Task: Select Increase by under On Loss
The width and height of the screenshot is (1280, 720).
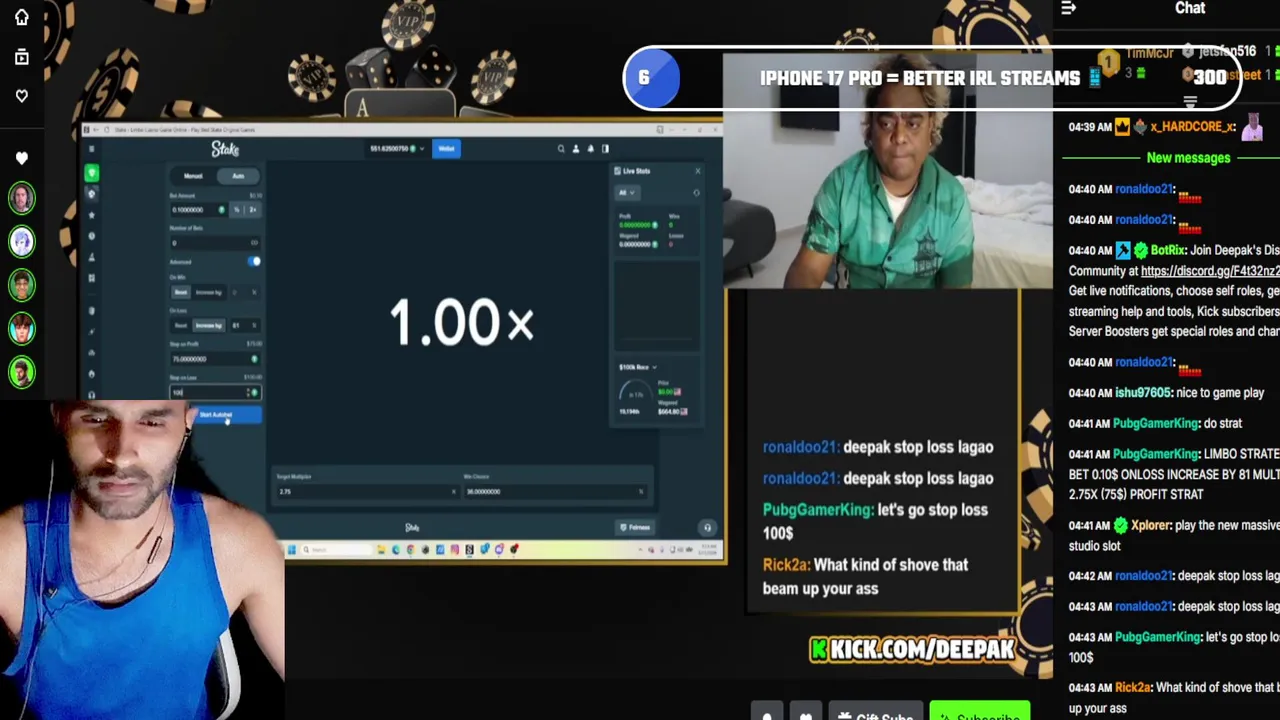Action: click(x=208, y=325)
